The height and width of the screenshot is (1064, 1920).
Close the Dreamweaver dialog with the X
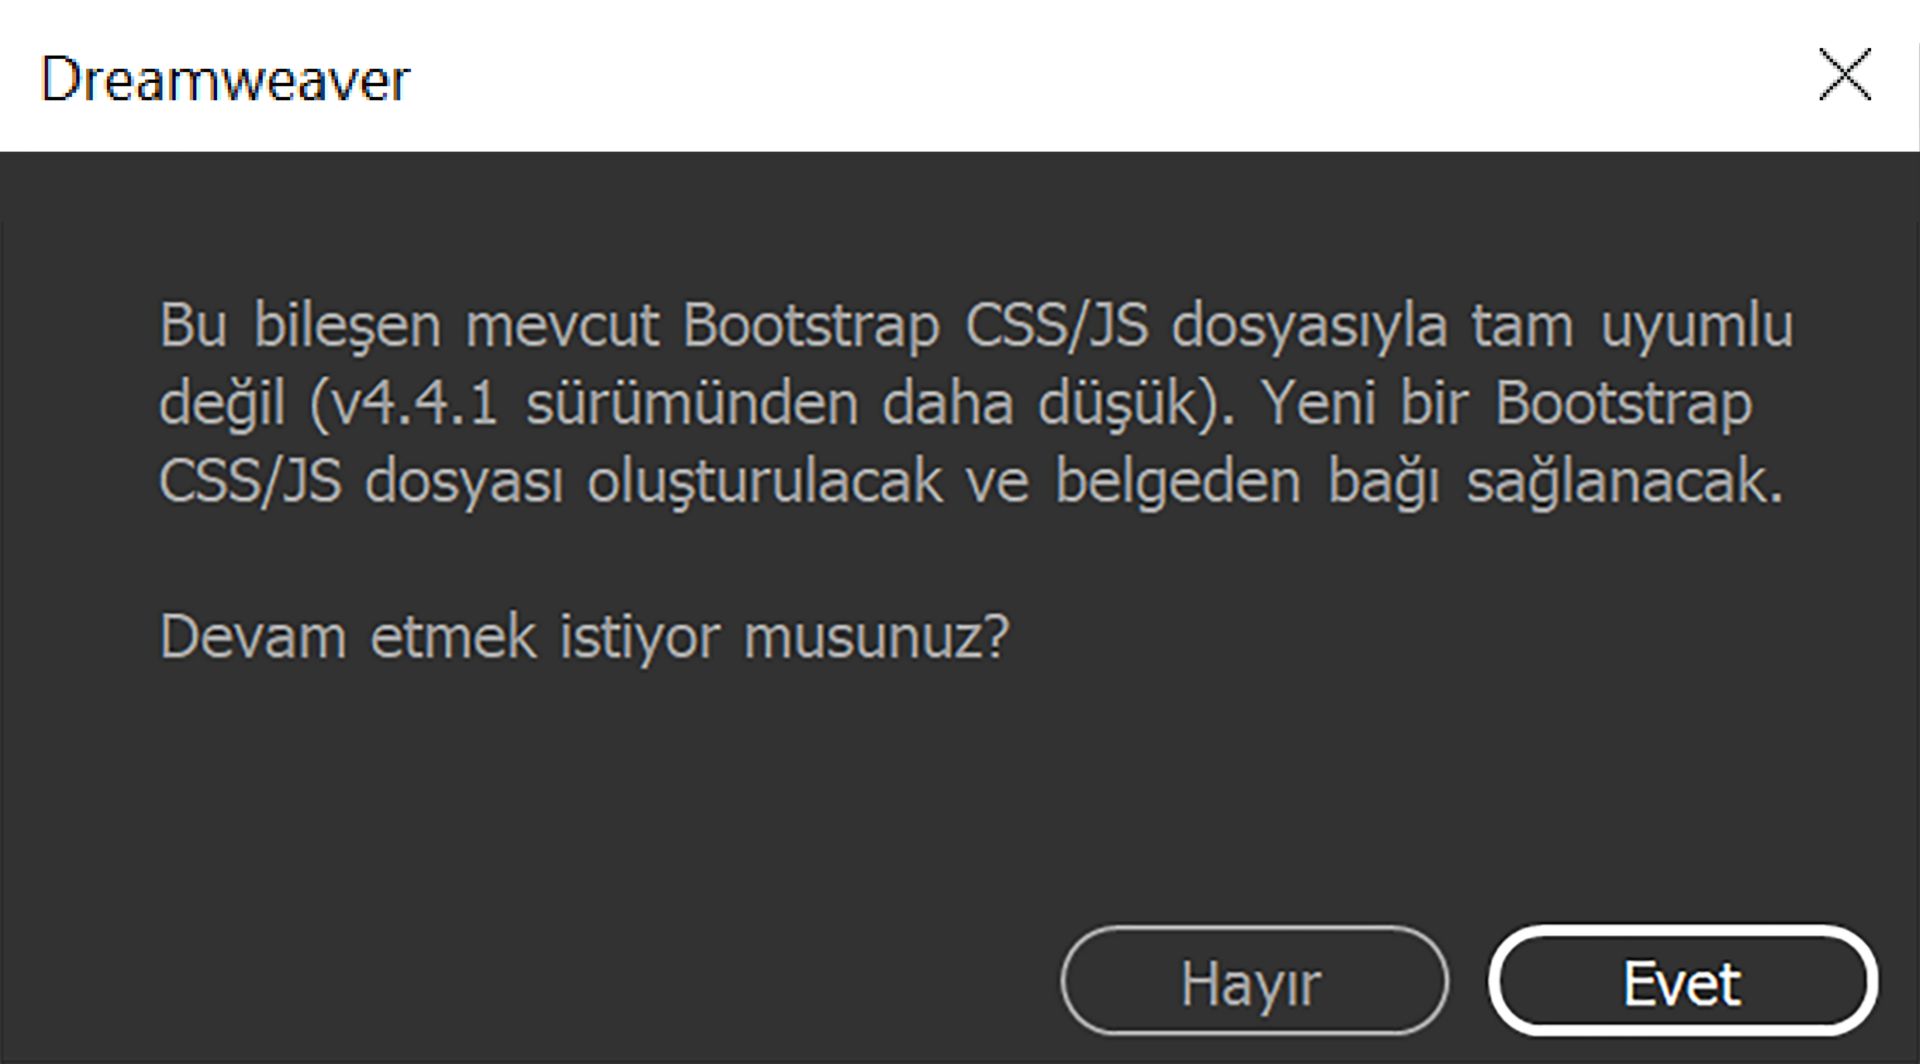[x=1846, y=75]
